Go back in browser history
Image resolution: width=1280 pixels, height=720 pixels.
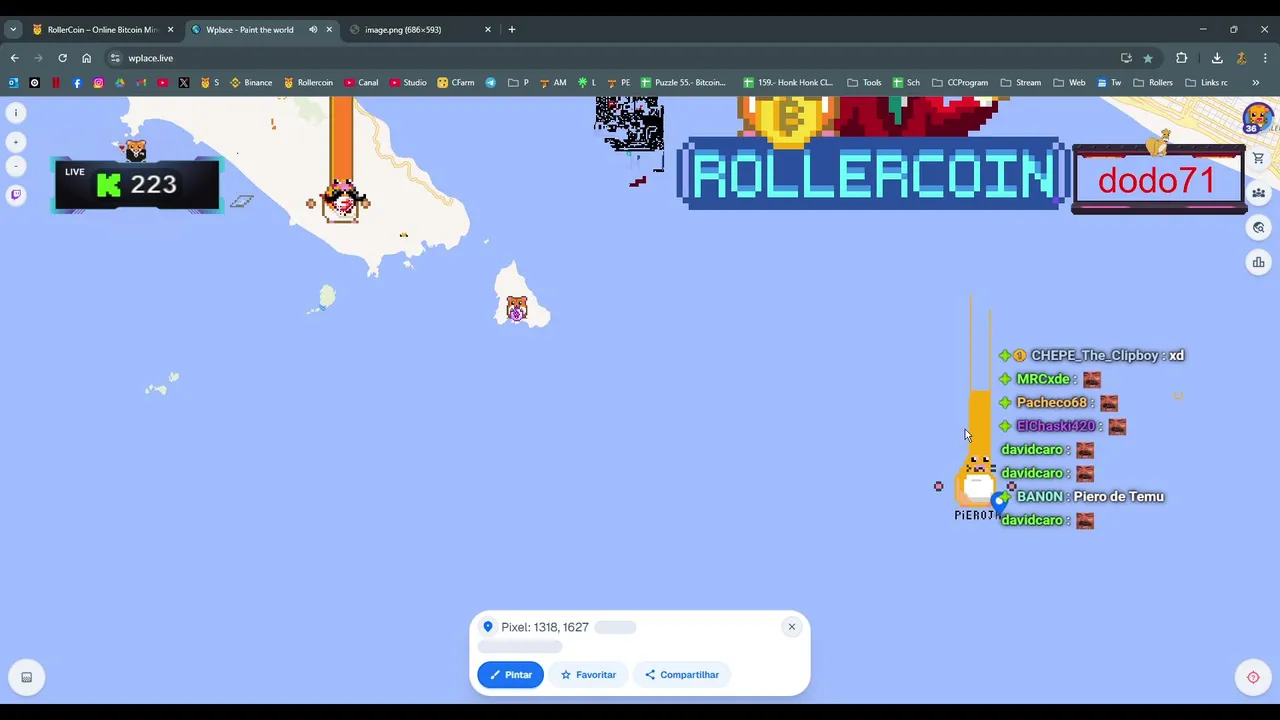[x=14, y=58]
